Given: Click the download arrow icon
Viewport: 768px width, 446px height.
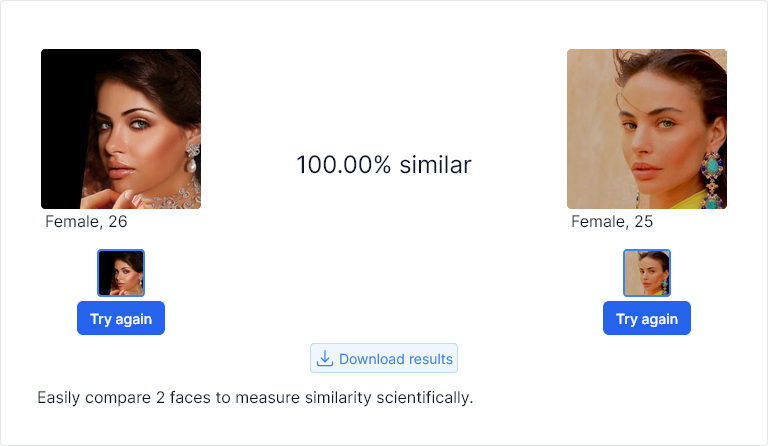Looking at the screenshot, I should click(324, 358).
